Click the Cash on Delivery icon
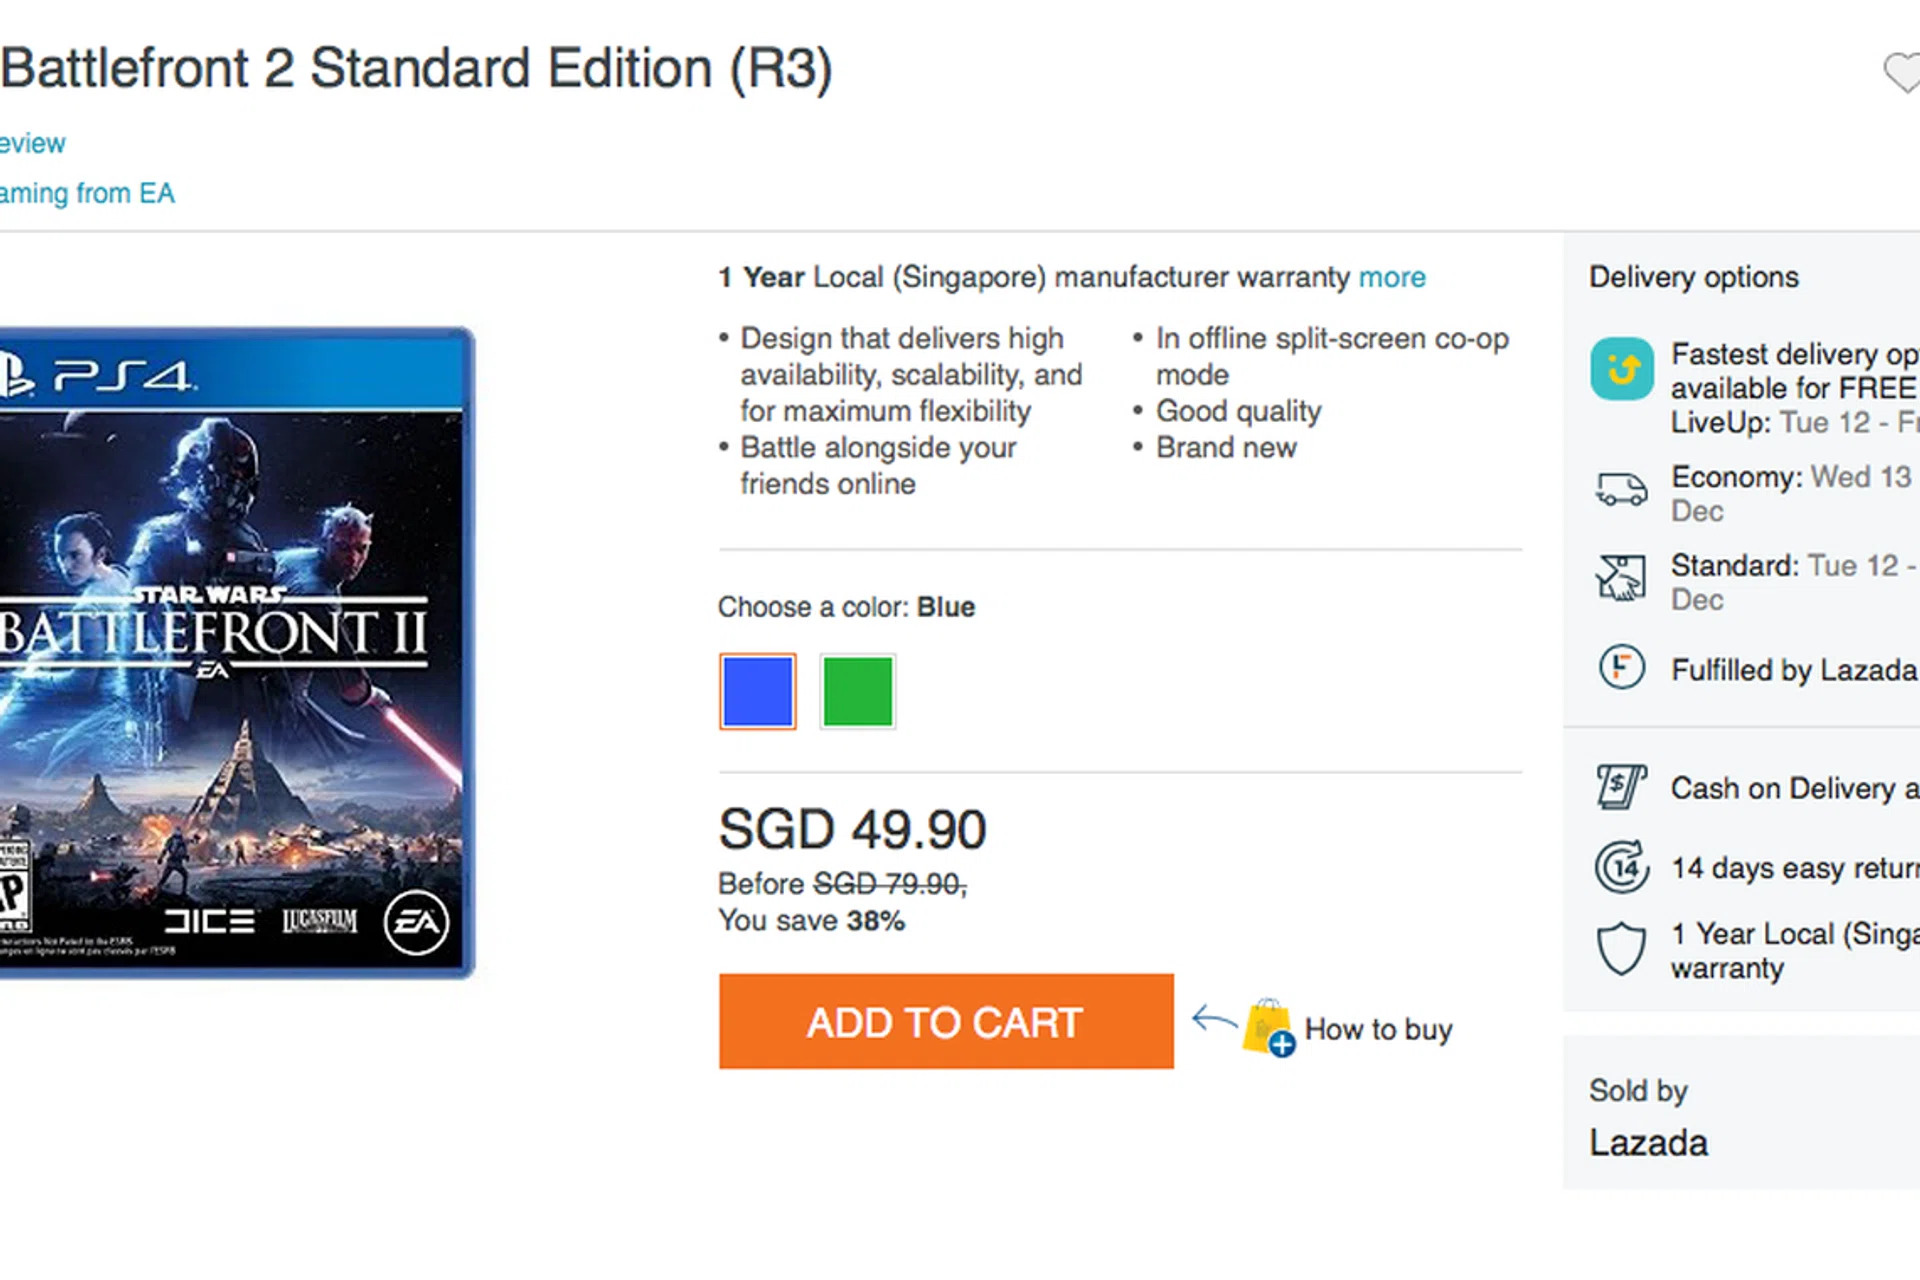The image size is (1920, 1280). (x=1621, y=787)
